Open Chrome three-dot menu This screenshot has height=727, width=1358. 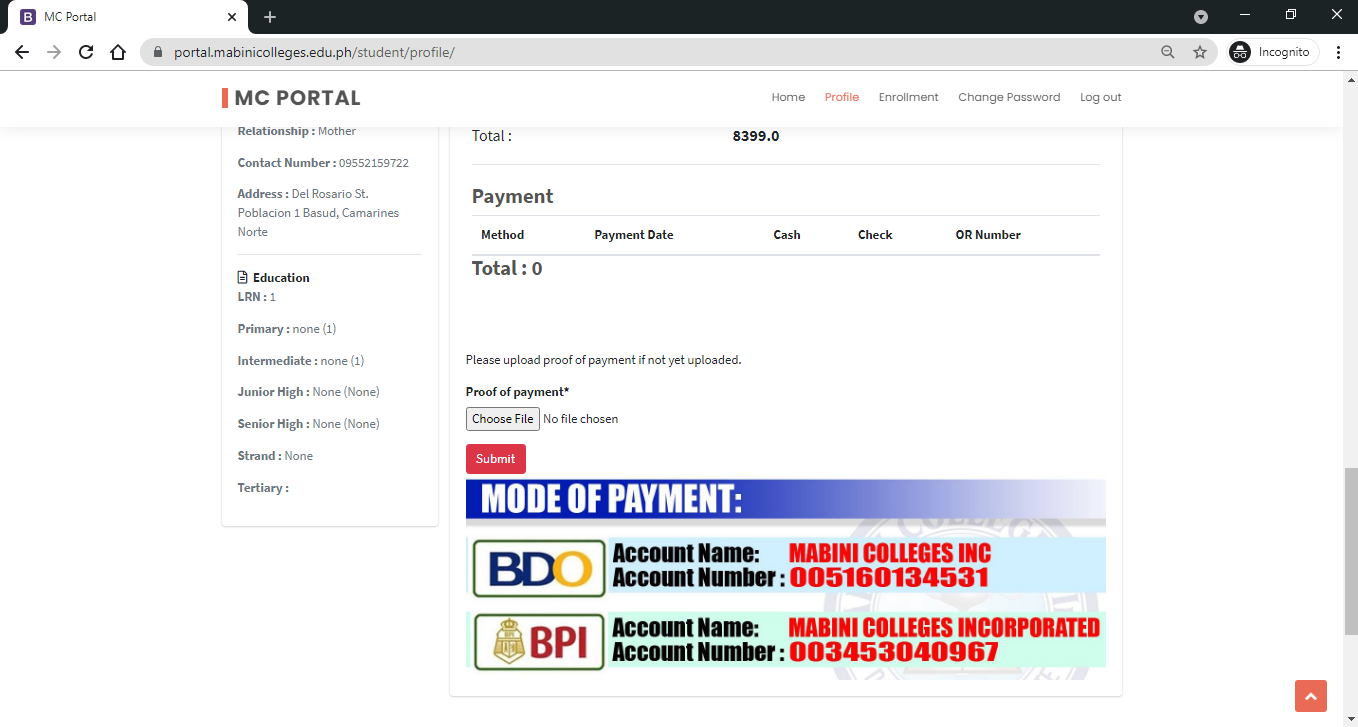[1338, 52]
